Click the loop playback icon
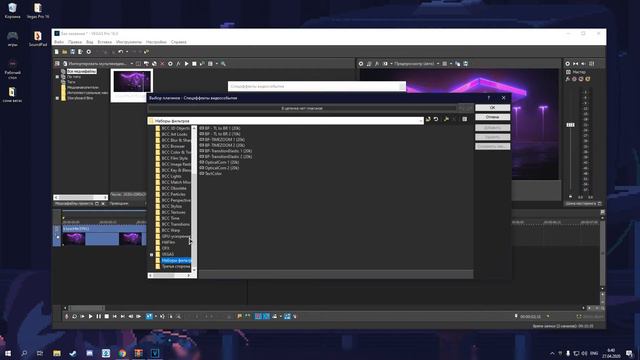The height and width of the screenshot is (360, 640). [x=74, y=316]
